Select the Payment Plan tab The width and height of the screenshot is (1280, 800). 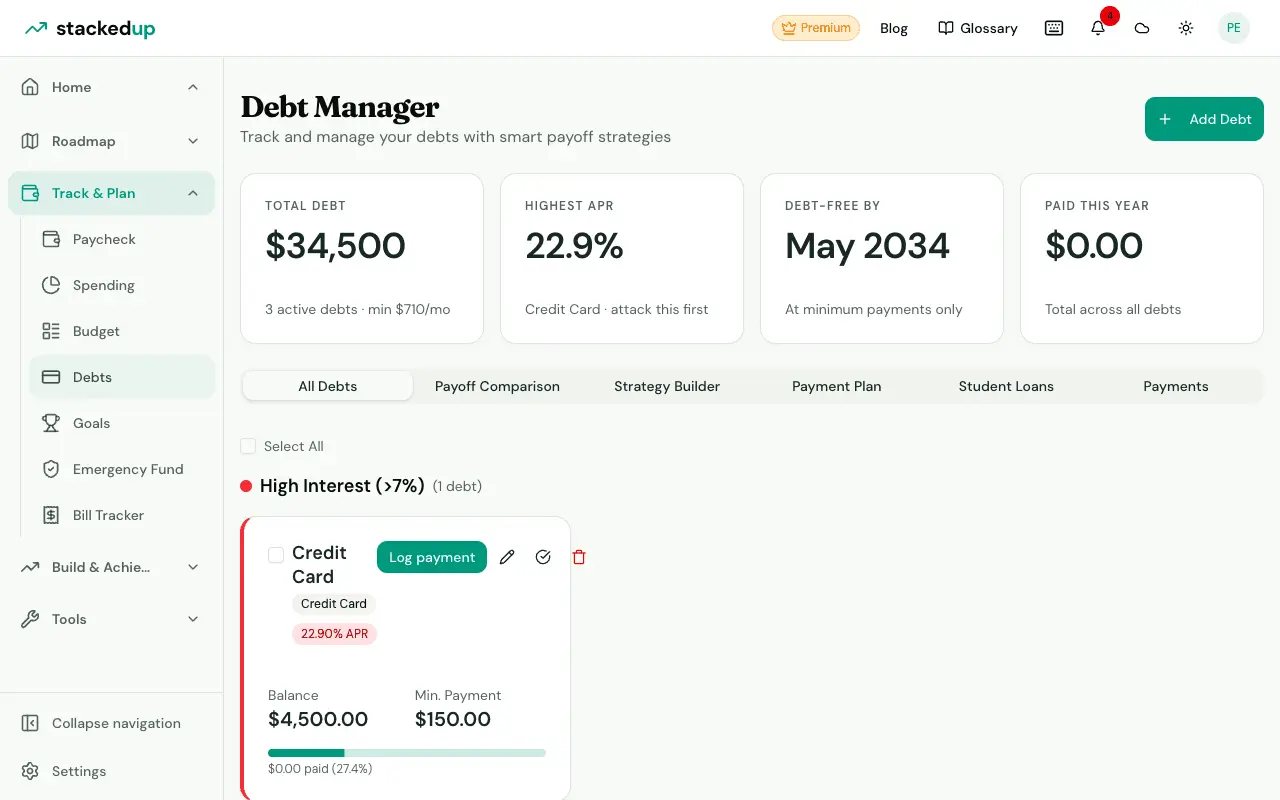coord(837,386)
